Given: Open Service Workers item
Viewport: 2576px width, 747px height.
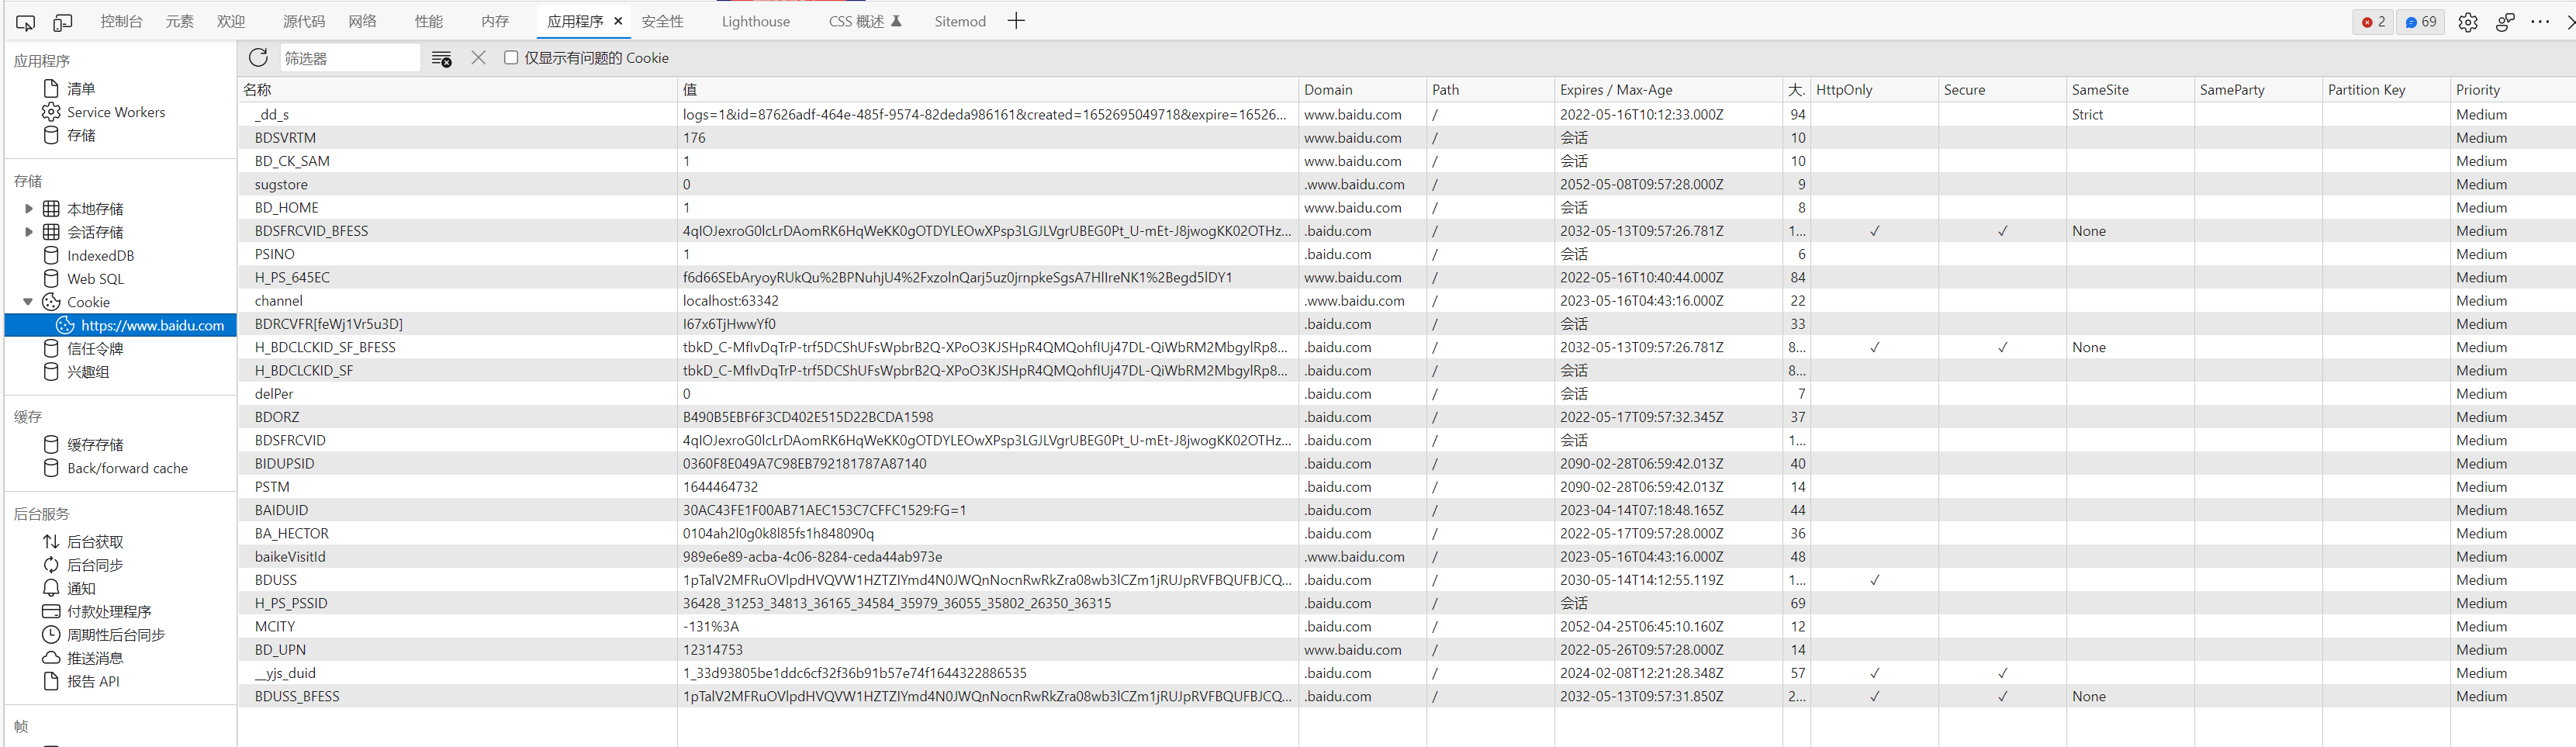Looking at the screenshot, I should coord(116,112).
